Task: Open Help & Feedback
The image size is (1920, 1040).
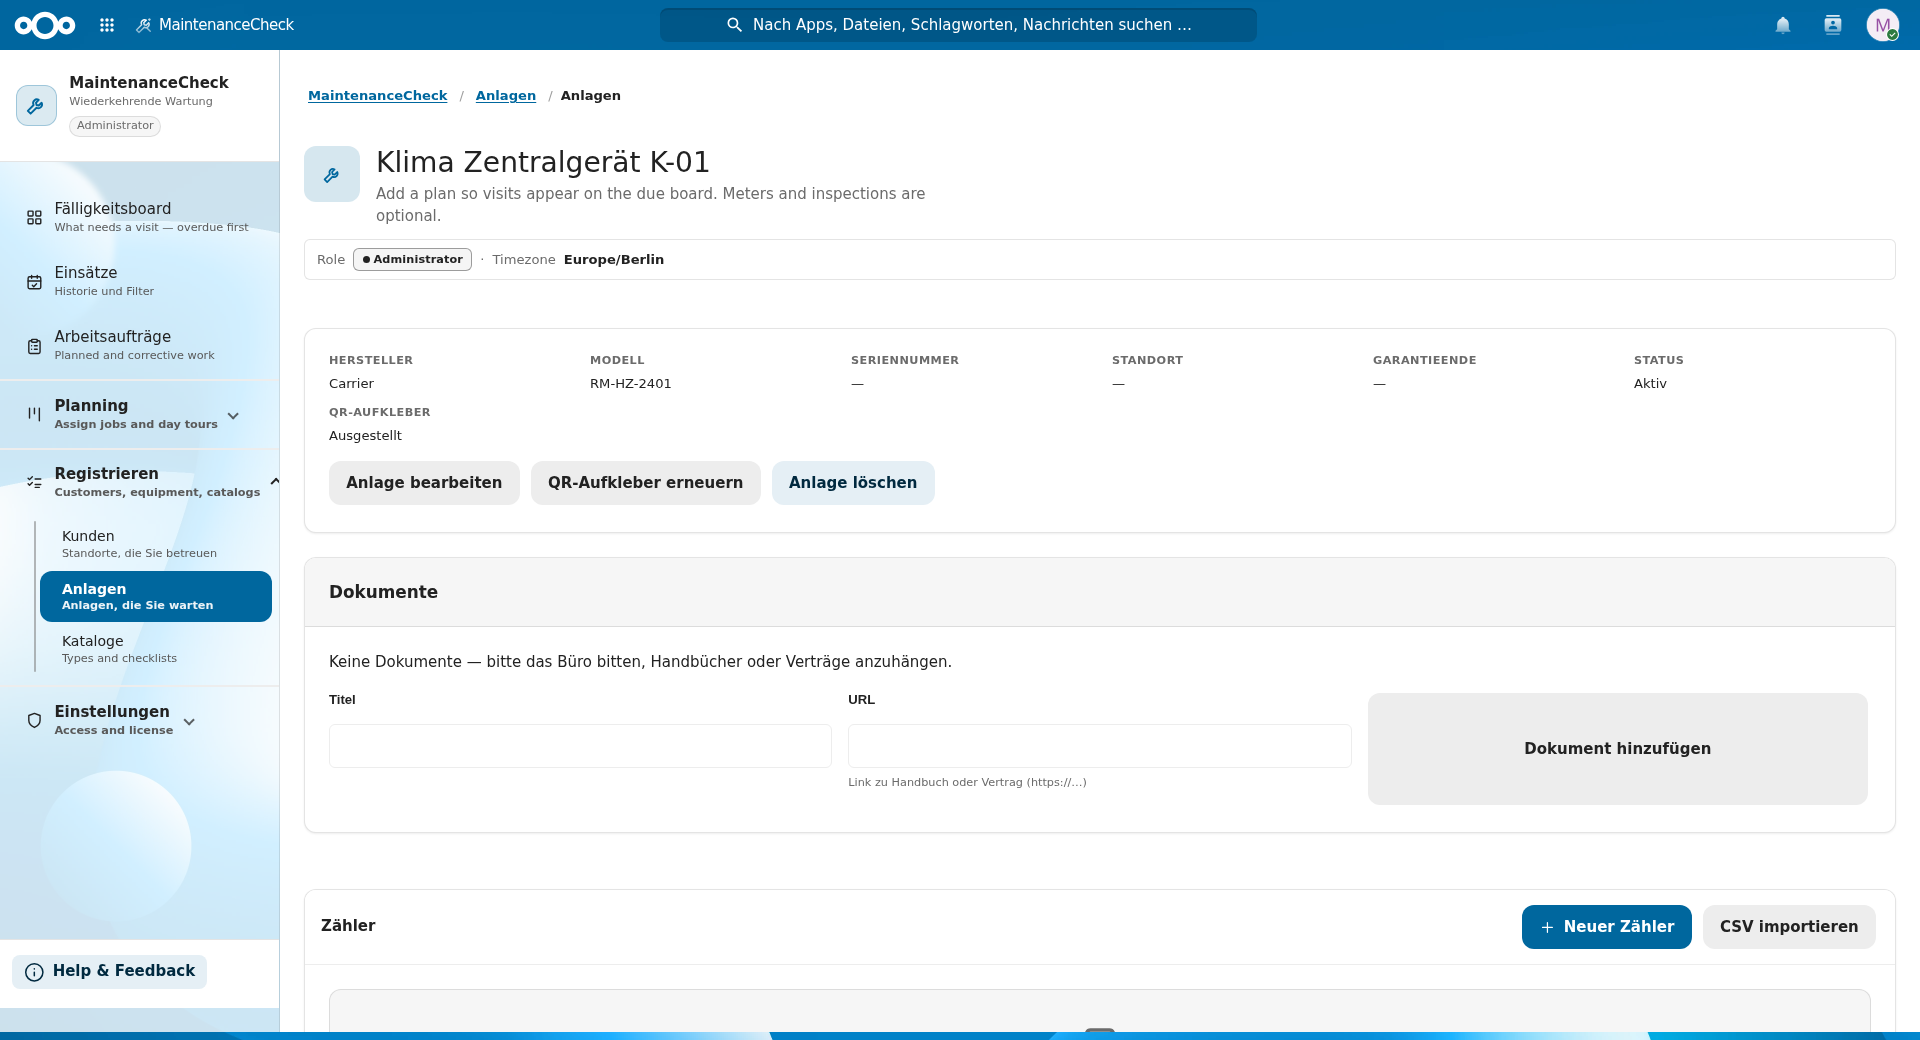Action: (110, 971)
